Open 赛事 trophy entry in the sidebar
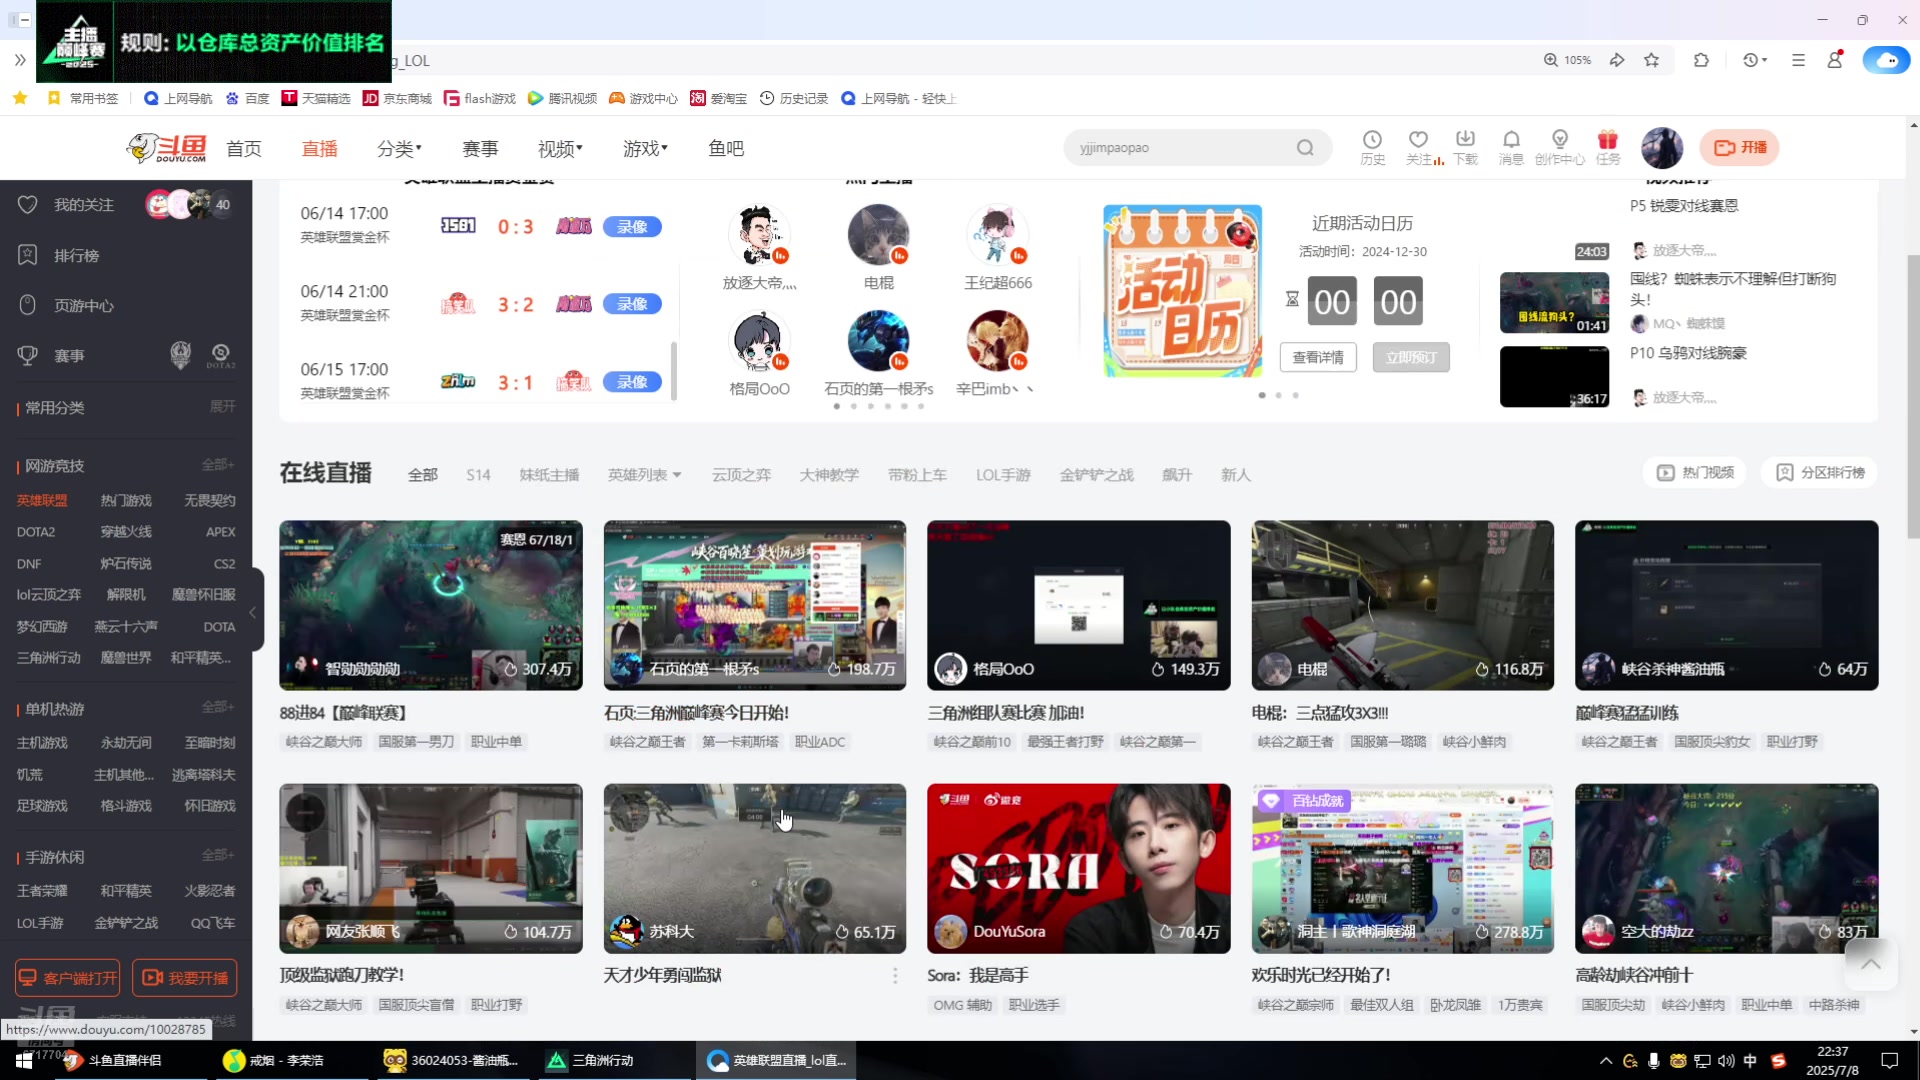This screenshot has height=1080, width=1920. point(69,356)
